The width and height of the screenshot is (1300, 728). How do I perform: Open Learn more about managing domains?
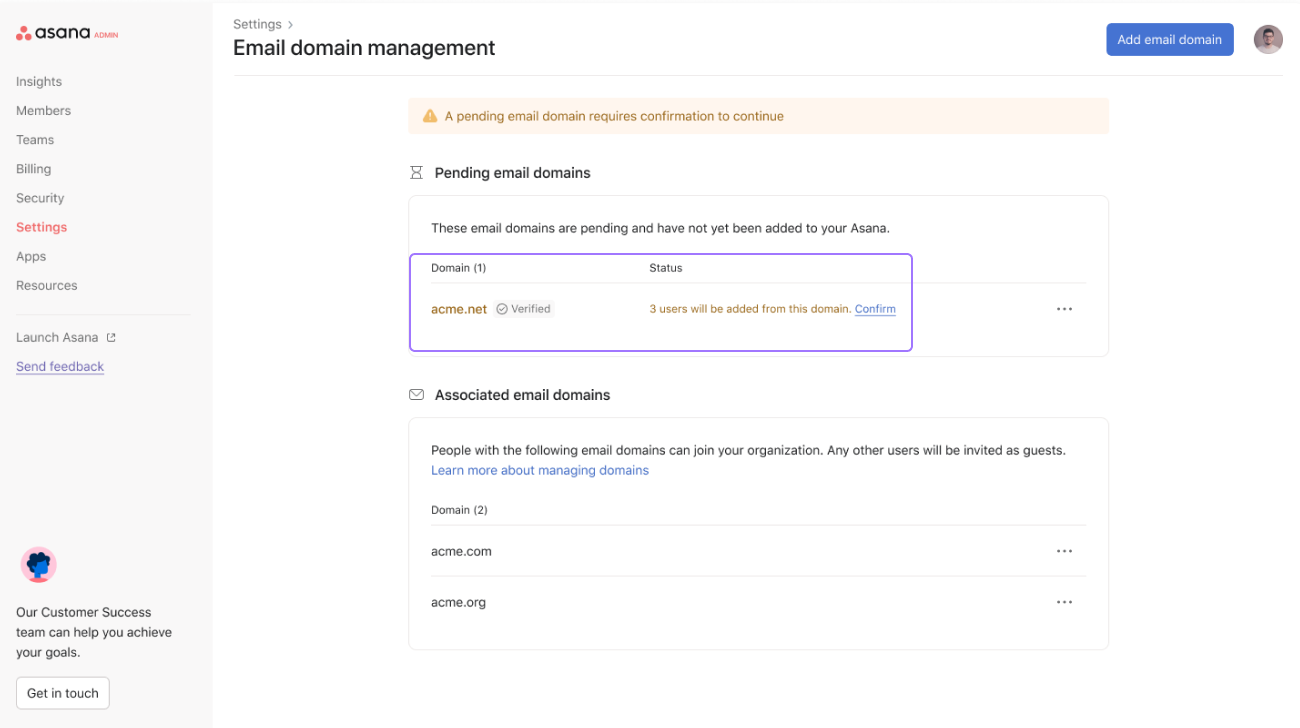coord(539,470)
